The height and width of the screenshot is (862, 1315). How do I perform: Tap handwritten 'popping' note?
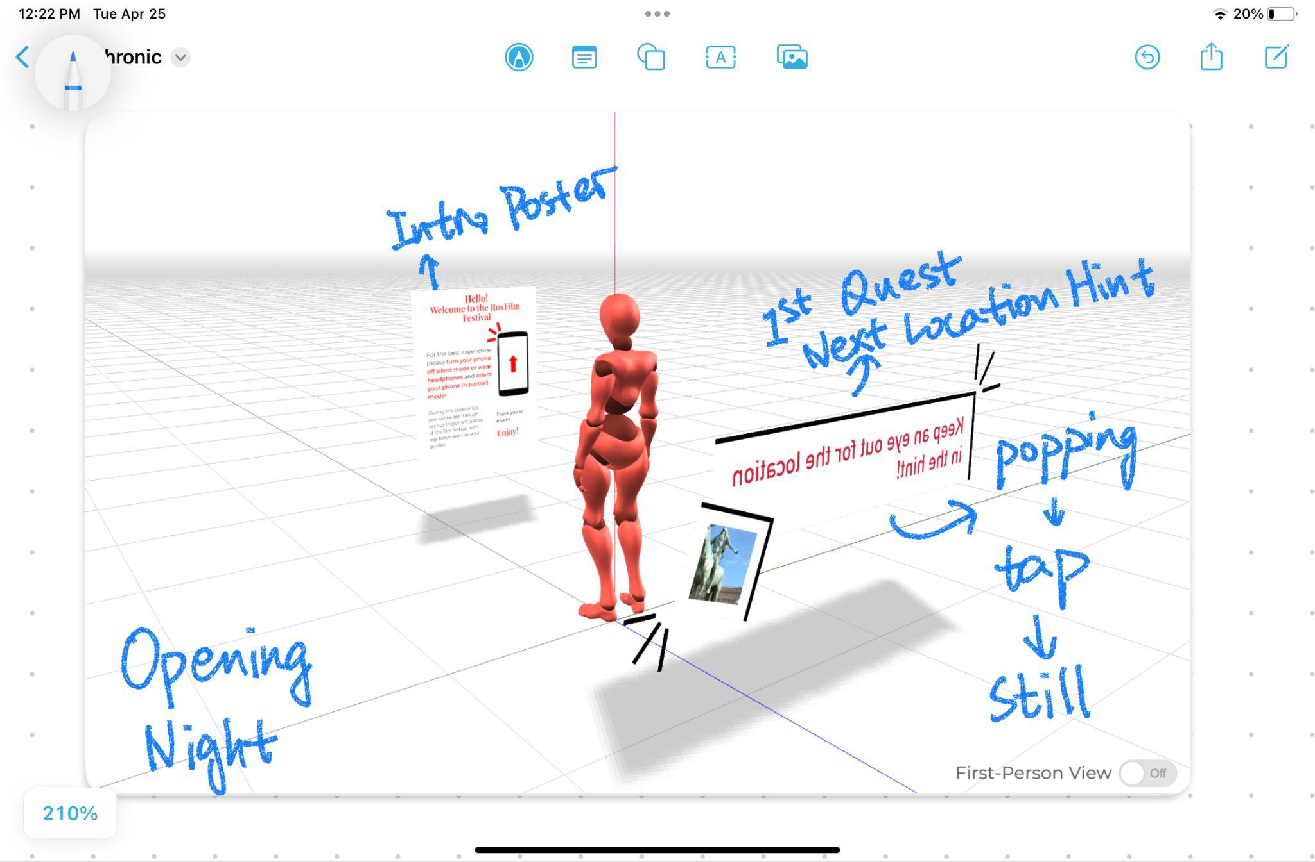click(1065, 452)
